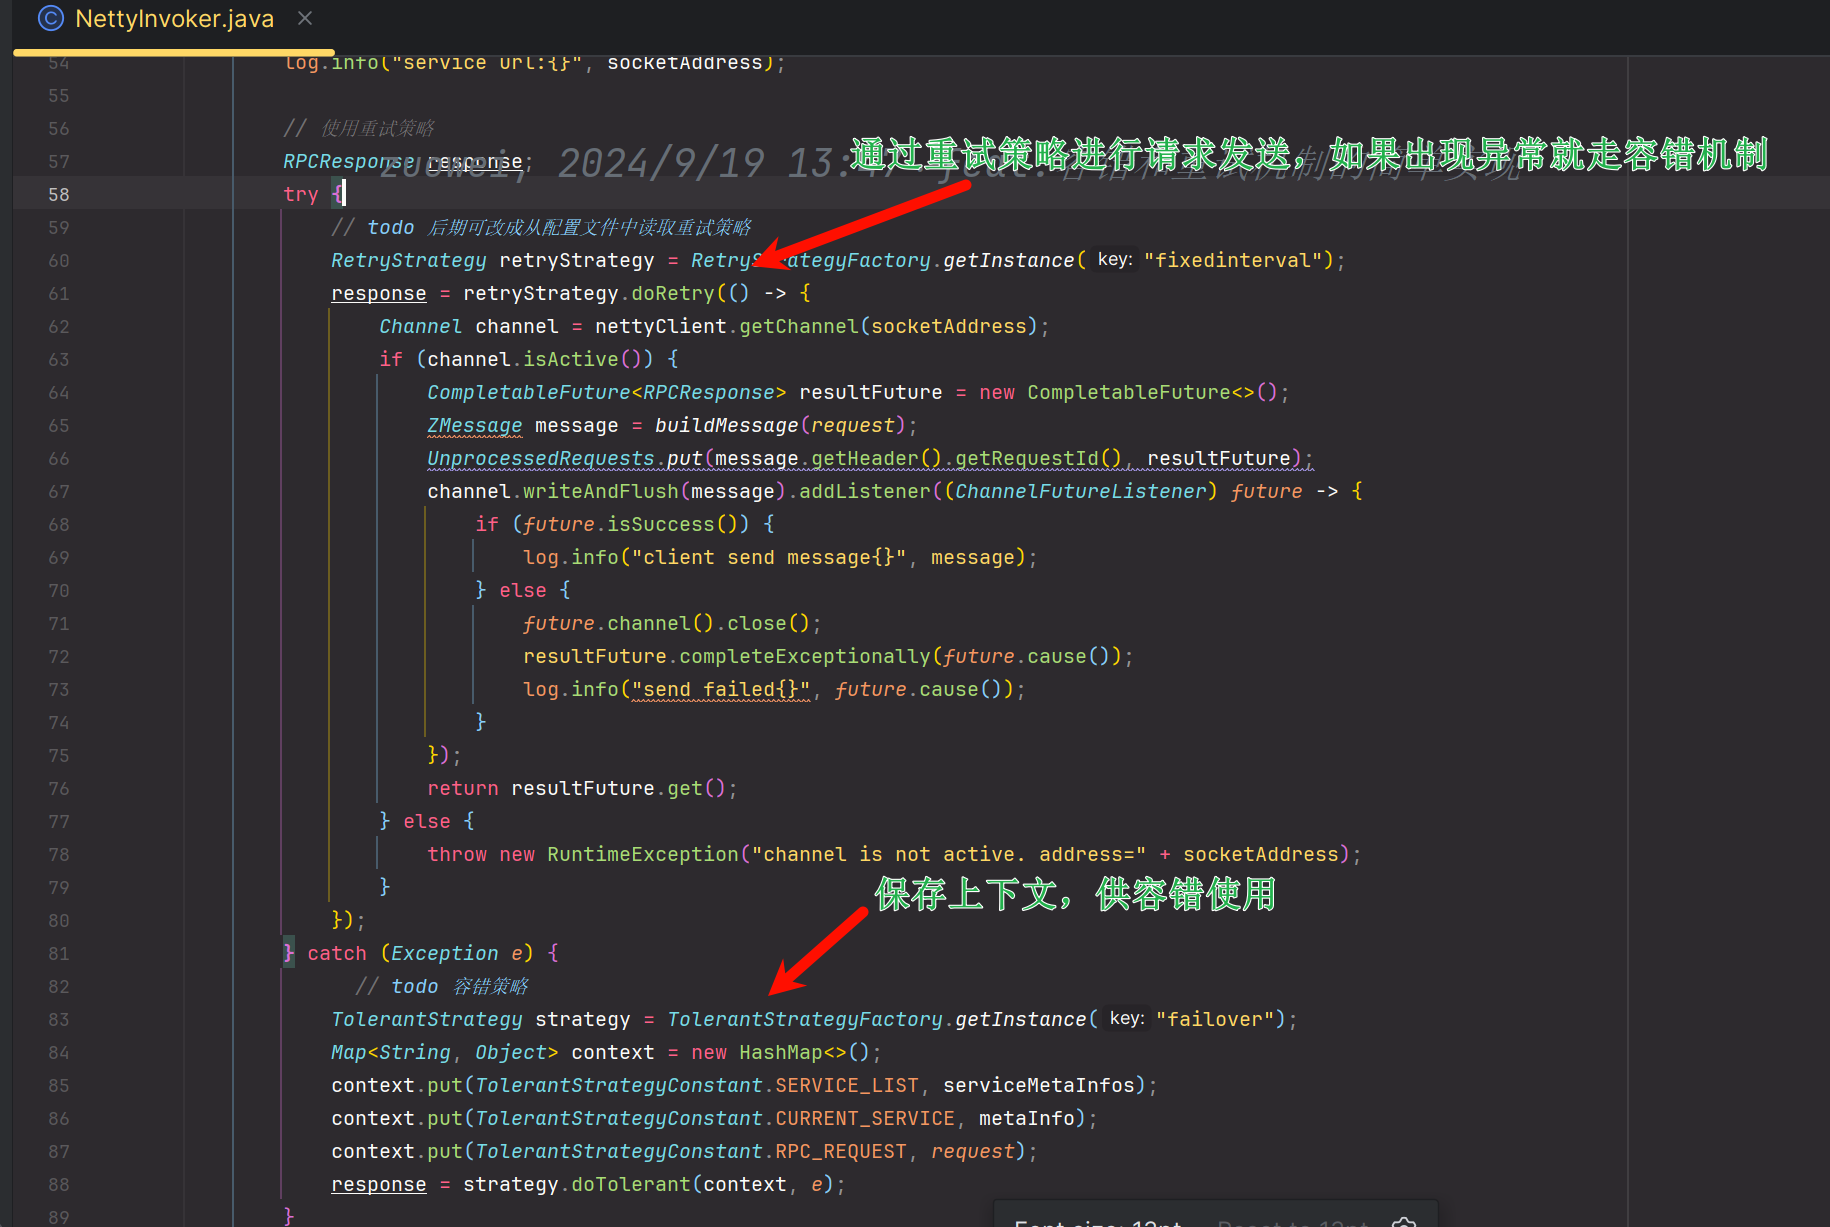Click the UnprocessedRequests reference on line 66

pyautogui.click(x=540, y=458)
